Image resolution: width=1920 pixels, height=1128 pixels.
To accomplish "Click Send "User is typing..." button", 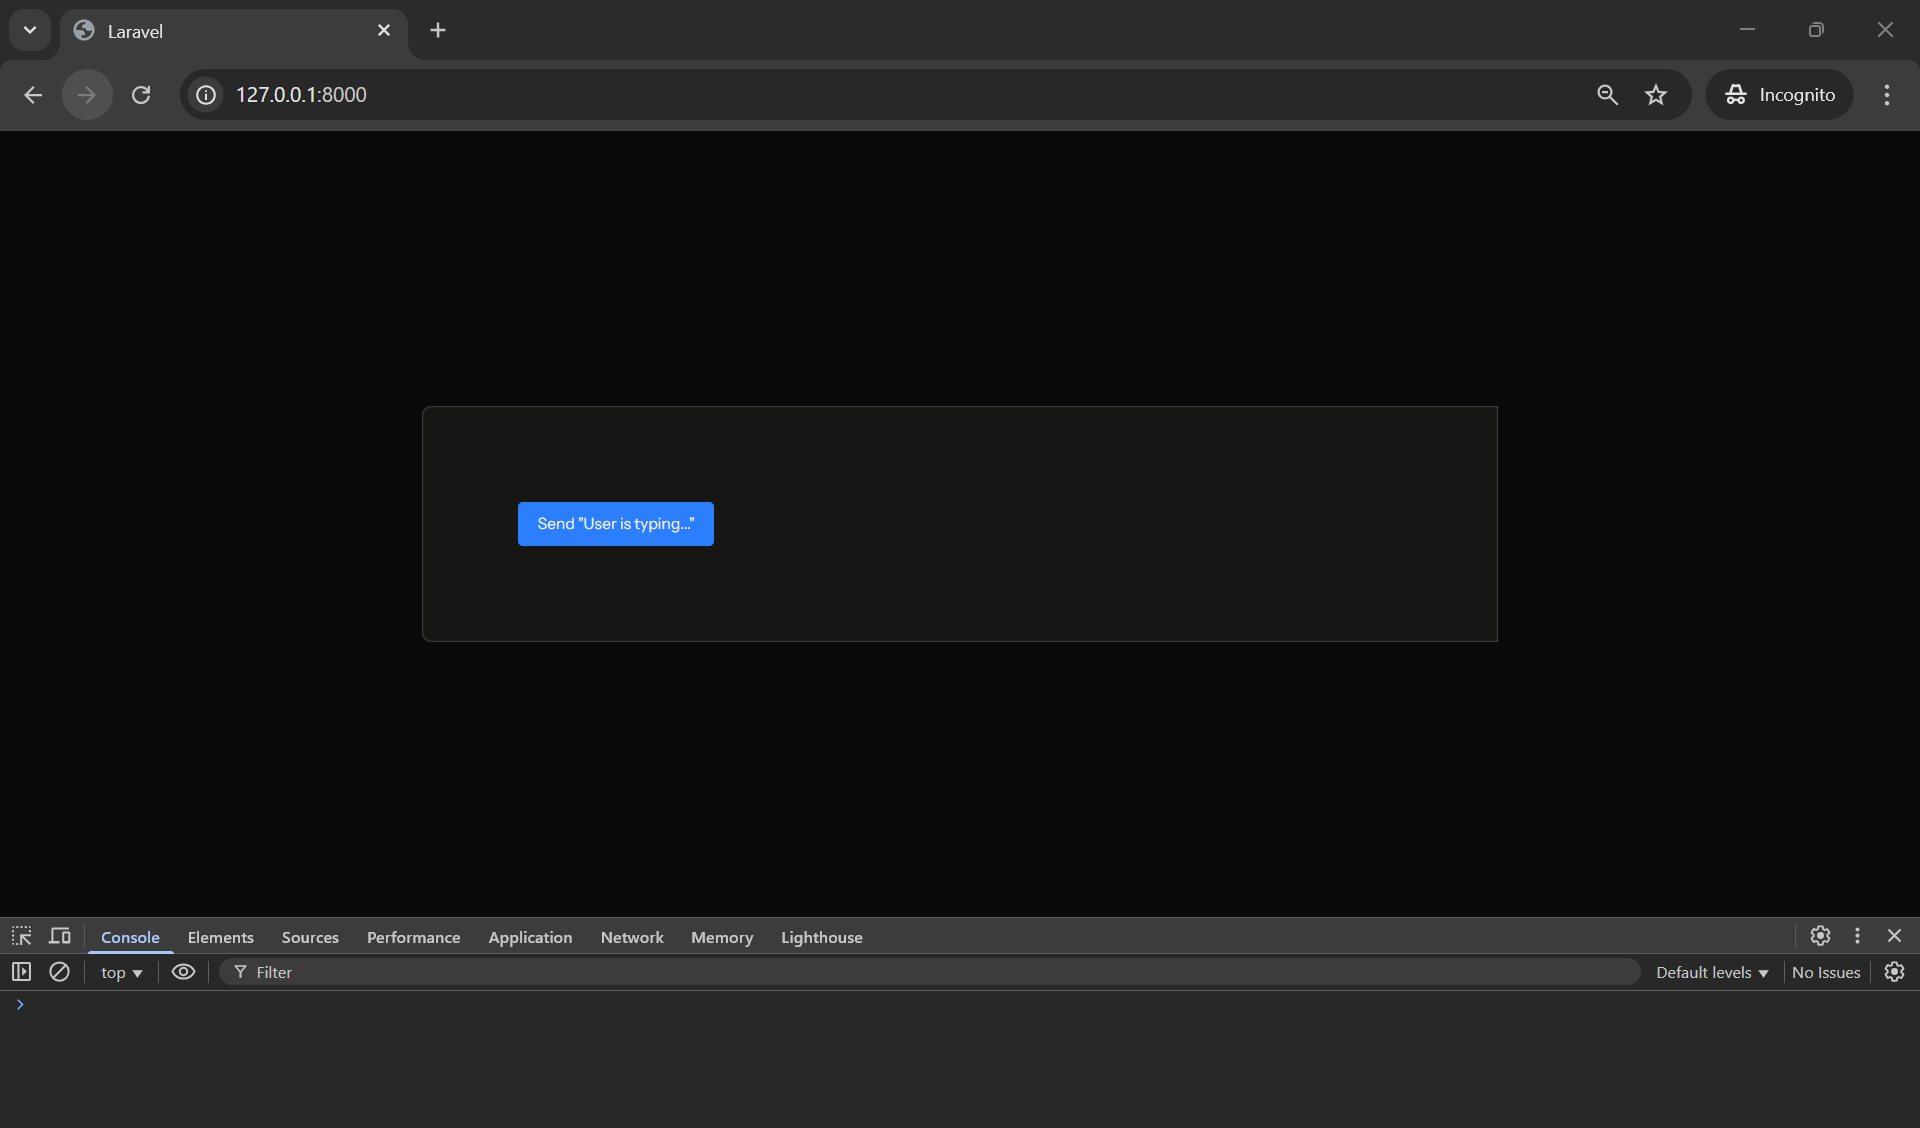I will click(x=615, y=524).
